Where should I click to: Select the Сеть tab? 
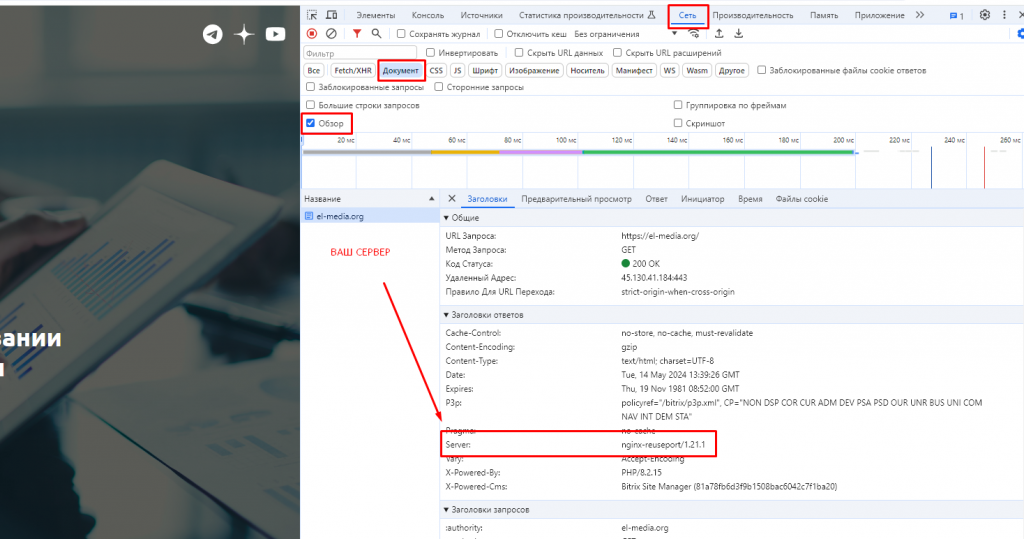687,15
